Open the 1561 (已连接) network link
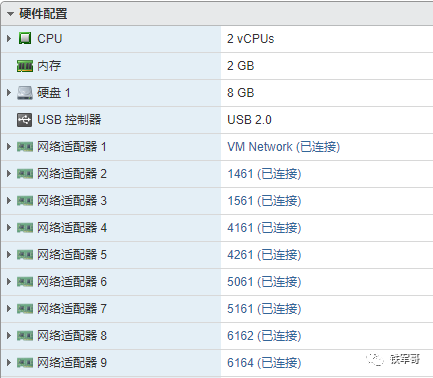Screen dimensions: 433x378 [264, 201]
